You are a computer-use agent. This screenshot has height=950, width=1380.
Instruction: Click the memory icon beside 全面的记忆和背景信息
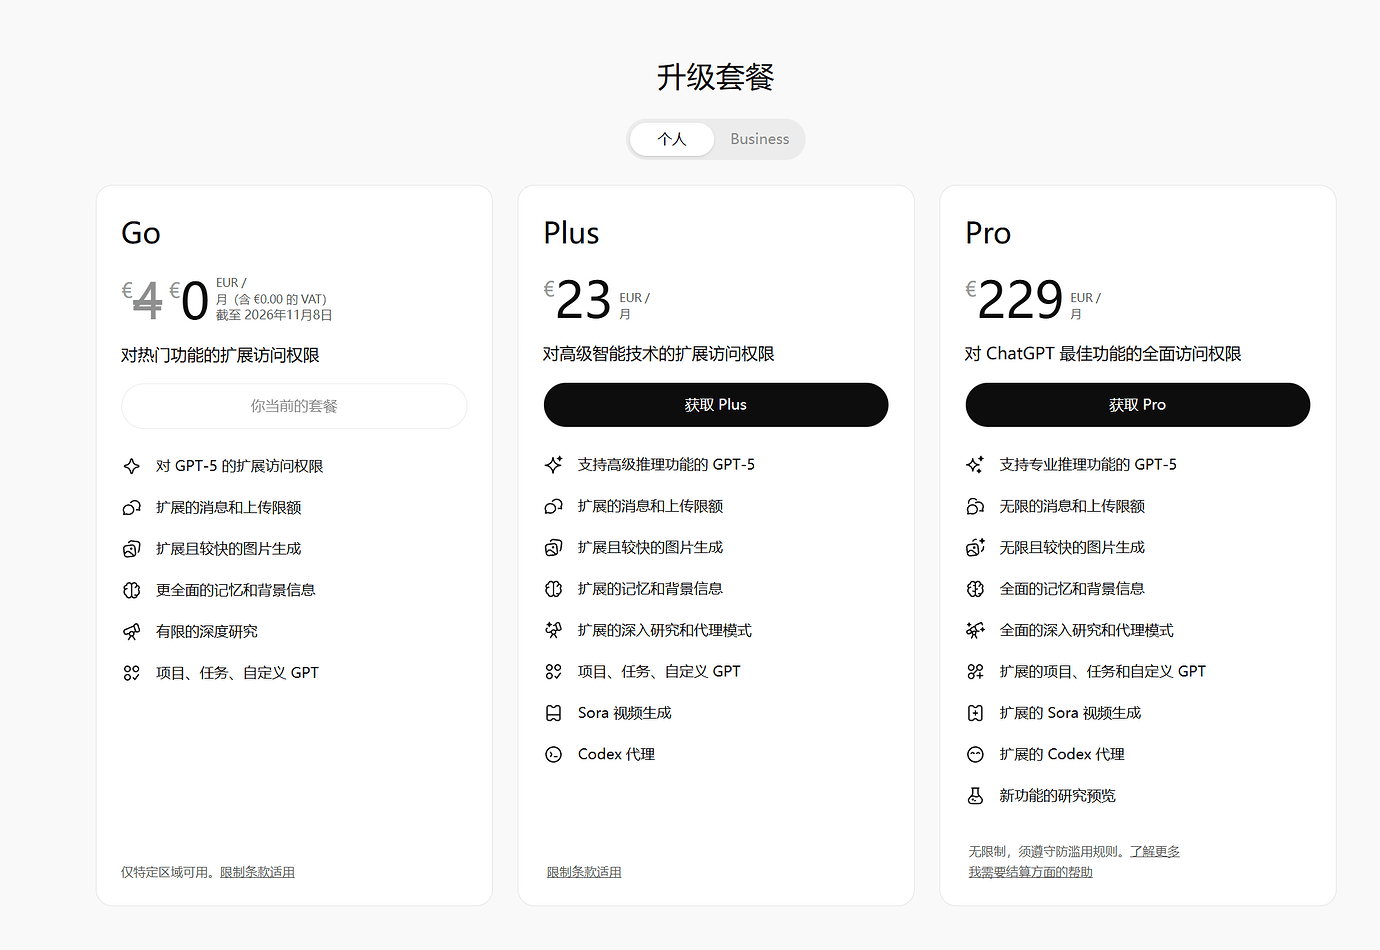(975, 589)
